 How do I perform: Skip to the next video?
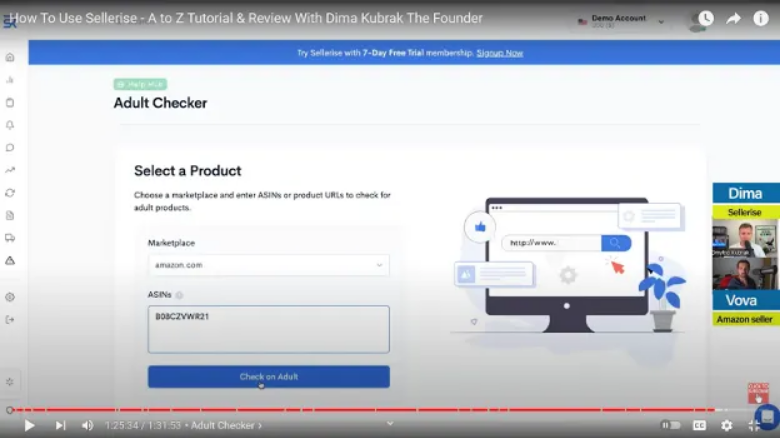tap(60, 426)
